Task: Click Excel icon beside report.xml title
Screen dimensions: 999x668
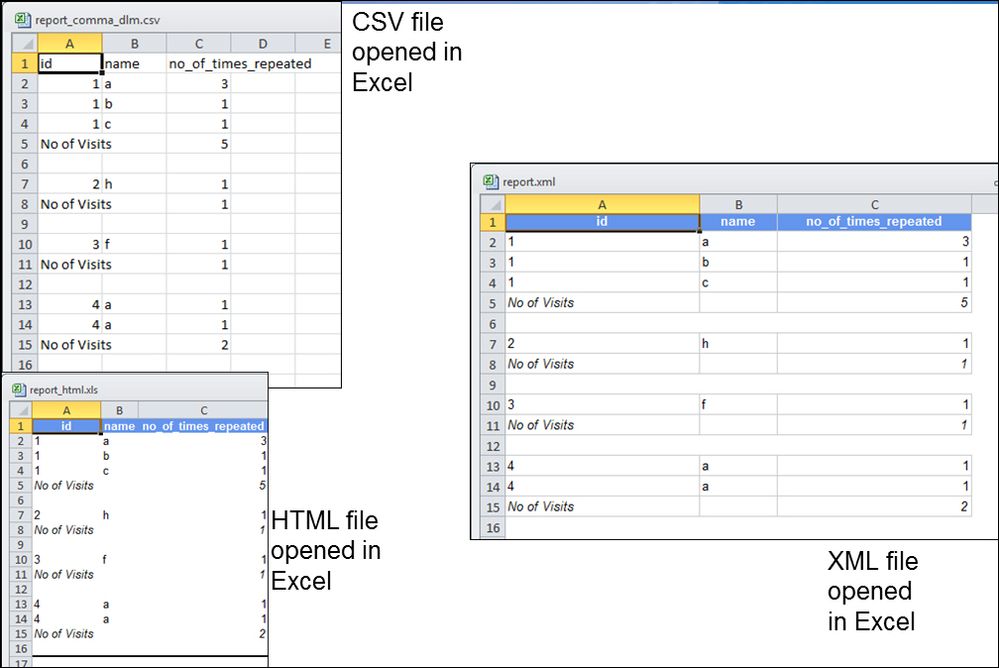Action: [x=490, y=182]
